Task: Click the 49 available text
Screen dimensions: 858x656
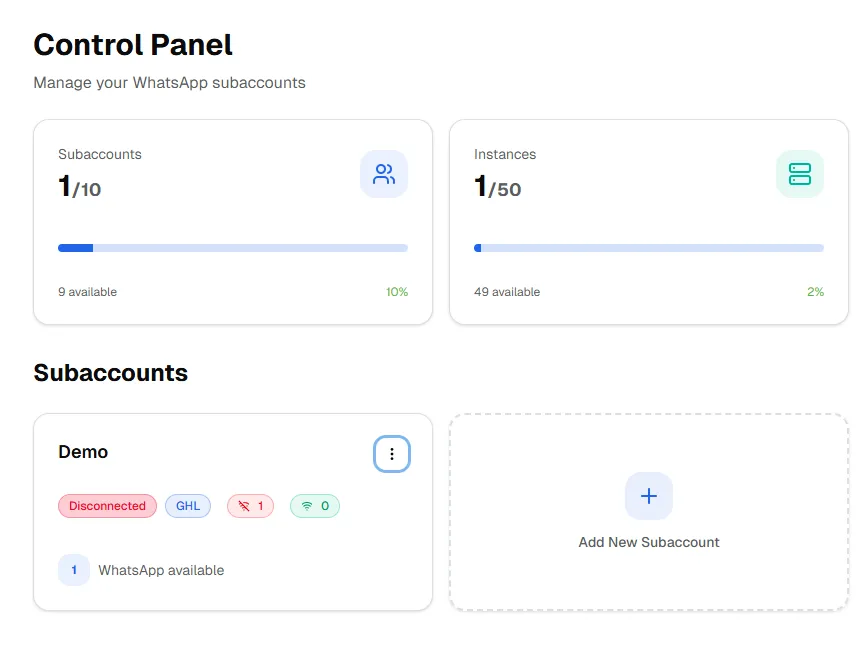Action: coord(507,292)
